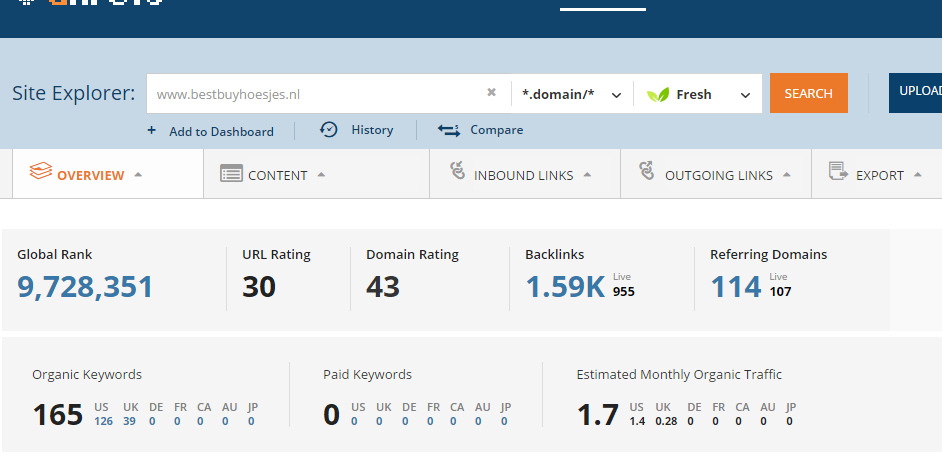942x464 pixels.
Task: Open the Export tab
Action: pyautogui.click(x=877, y=174)
